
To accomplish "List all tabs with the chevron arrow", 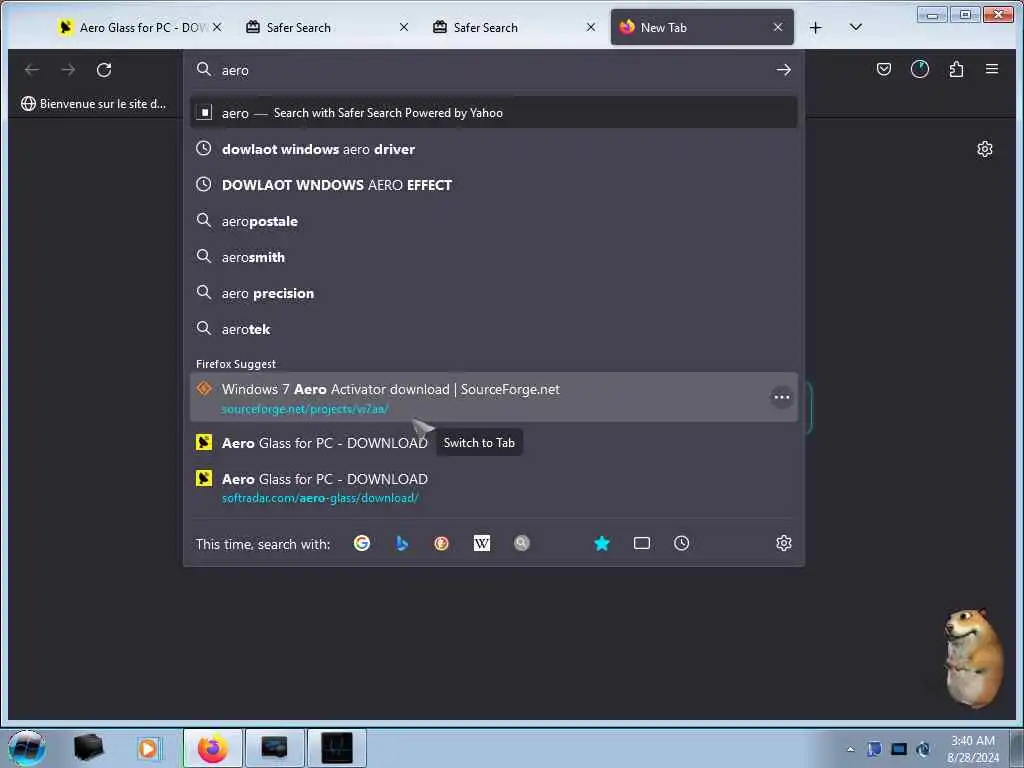I will click(x=856, y=27).
